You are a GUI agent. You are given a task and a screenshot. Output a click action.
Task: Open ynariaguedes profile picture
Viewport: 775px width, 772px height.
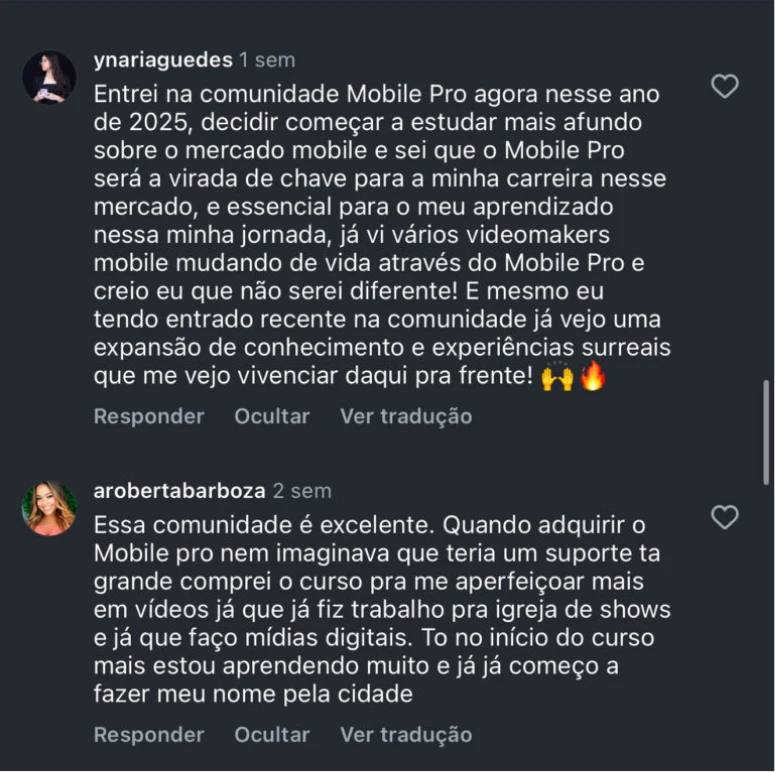coord(49,77)
